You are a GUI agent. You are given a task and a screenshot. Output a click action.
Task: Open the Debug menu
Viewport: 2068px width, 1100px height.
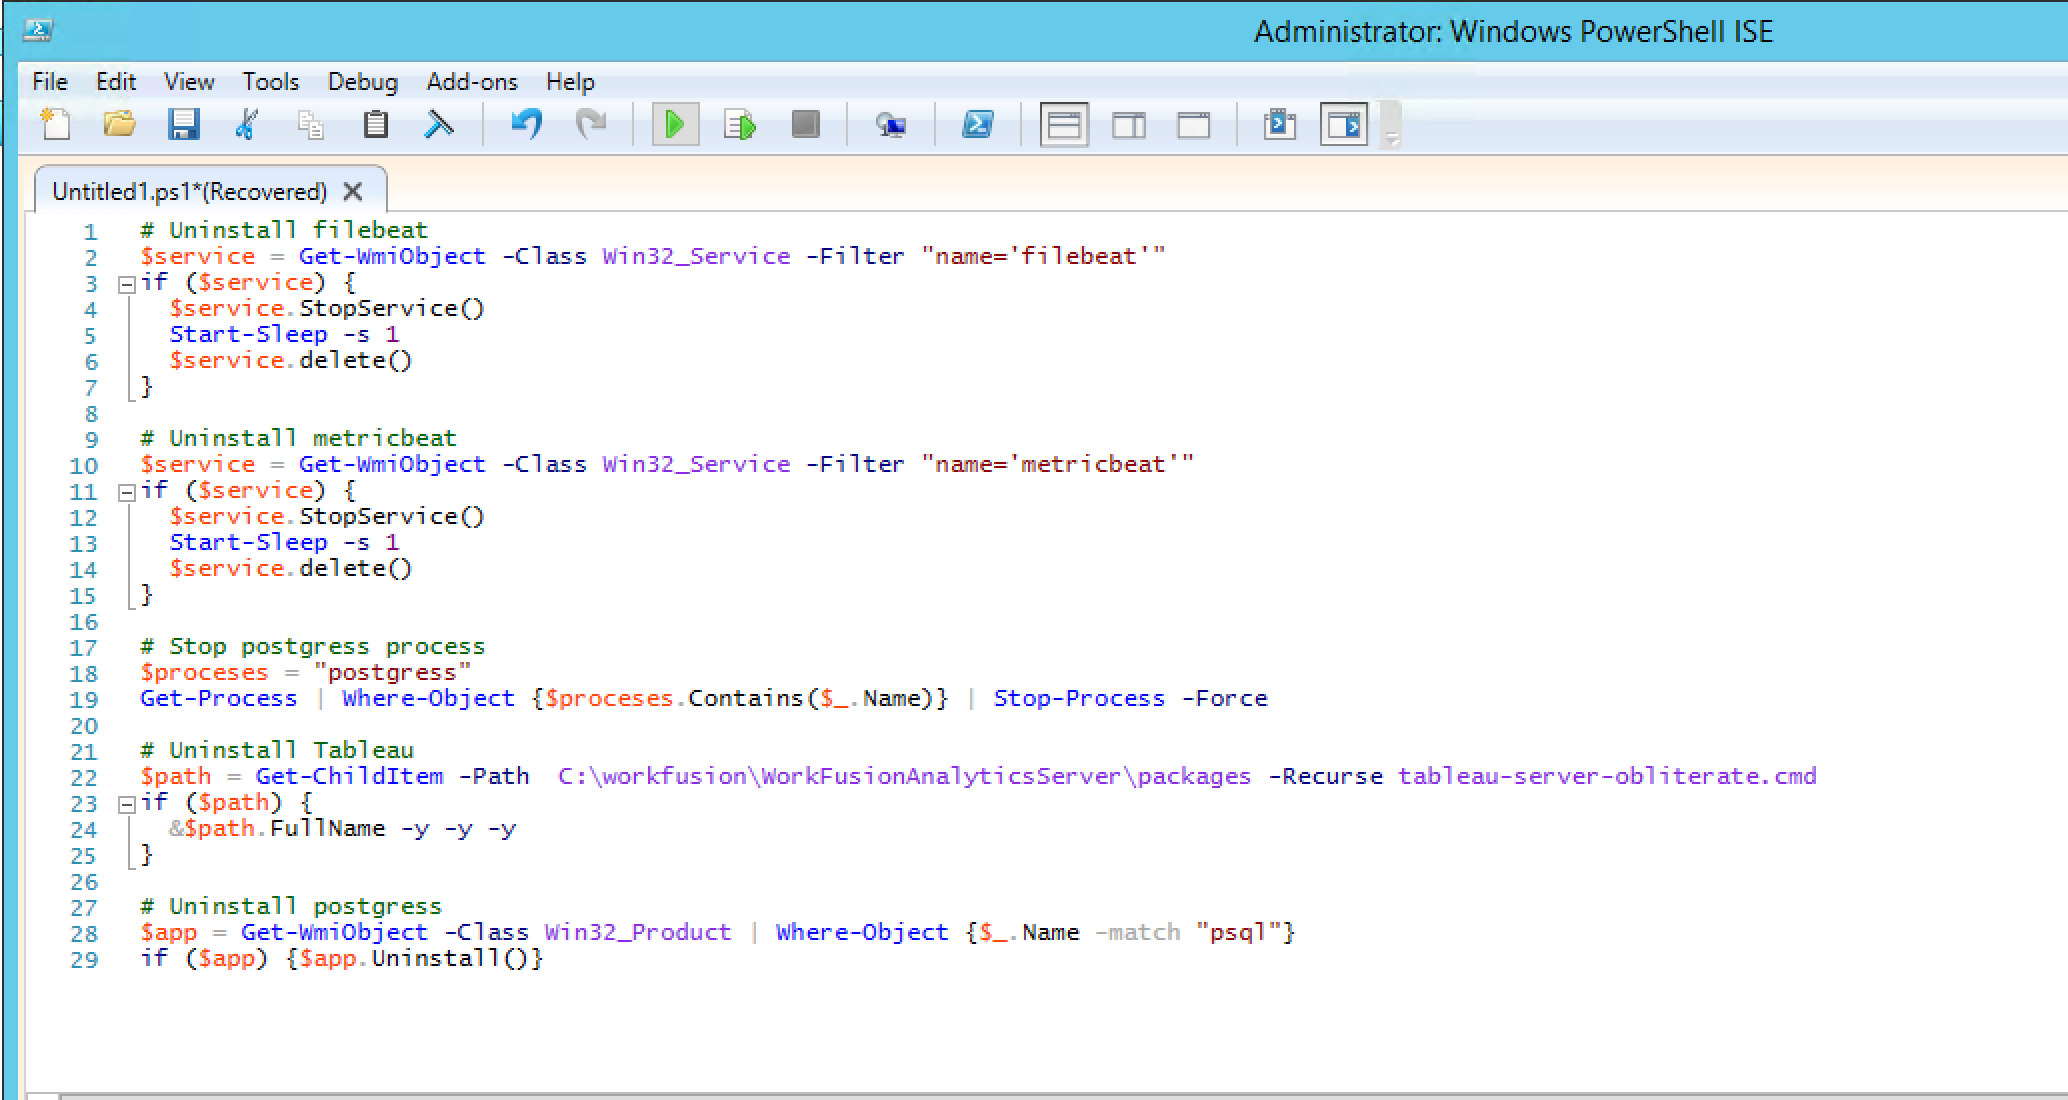[363, 82]
